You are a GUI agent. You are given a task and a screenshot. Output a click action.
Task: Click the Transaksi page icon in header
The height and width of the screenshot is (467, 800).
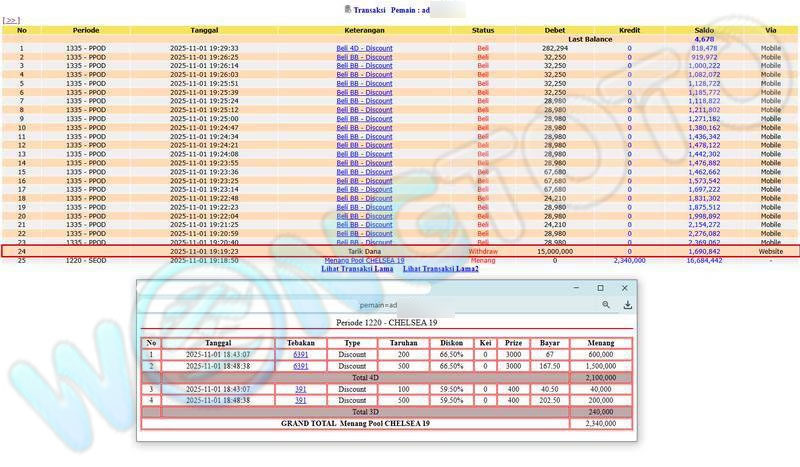pos(347,9)
